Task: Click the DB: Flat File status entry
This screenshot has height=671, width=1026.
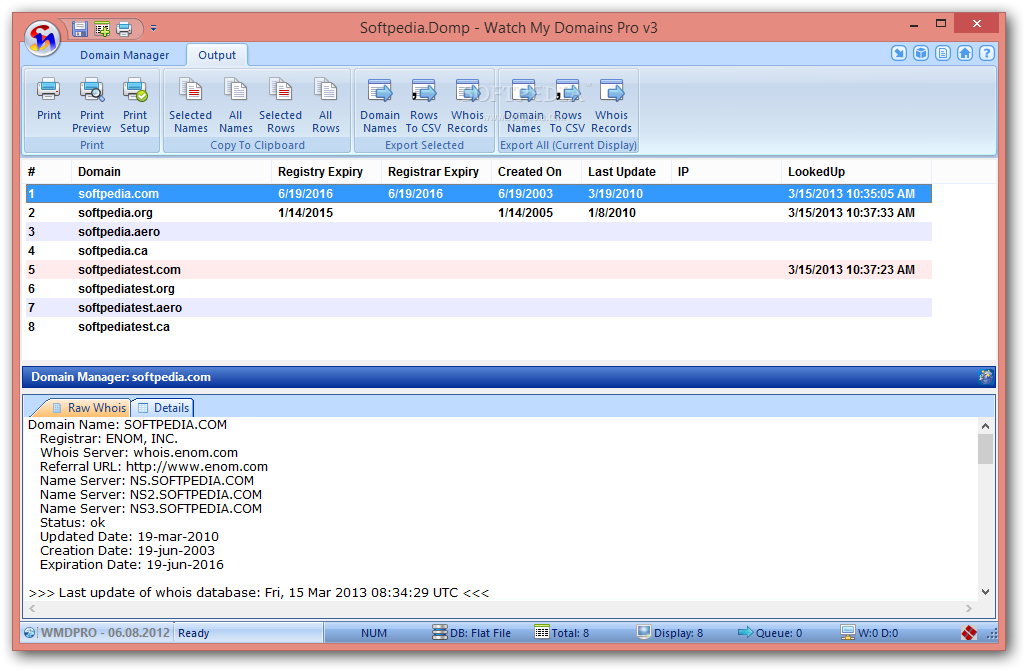Action: (472, 633)
